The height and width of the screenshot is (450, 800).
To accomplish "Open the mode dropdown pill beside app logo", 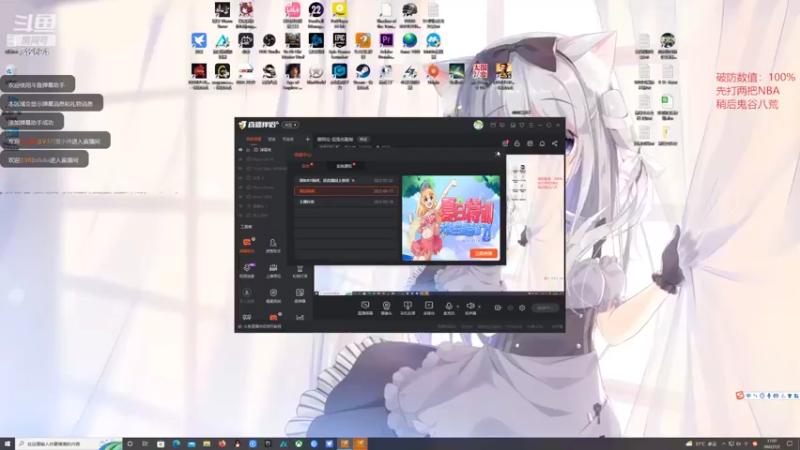I will [x=290, y=125].
